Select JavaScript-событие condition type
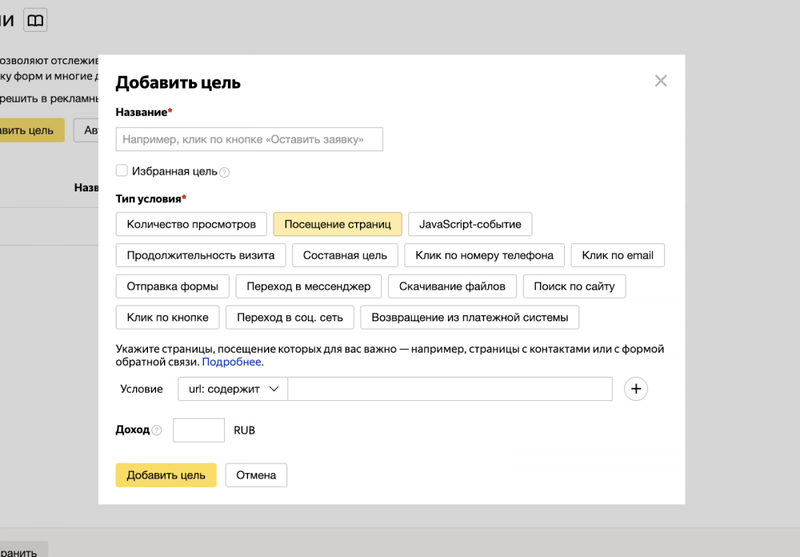The width and height of the screenshot is (800, 557). point(470,224)
